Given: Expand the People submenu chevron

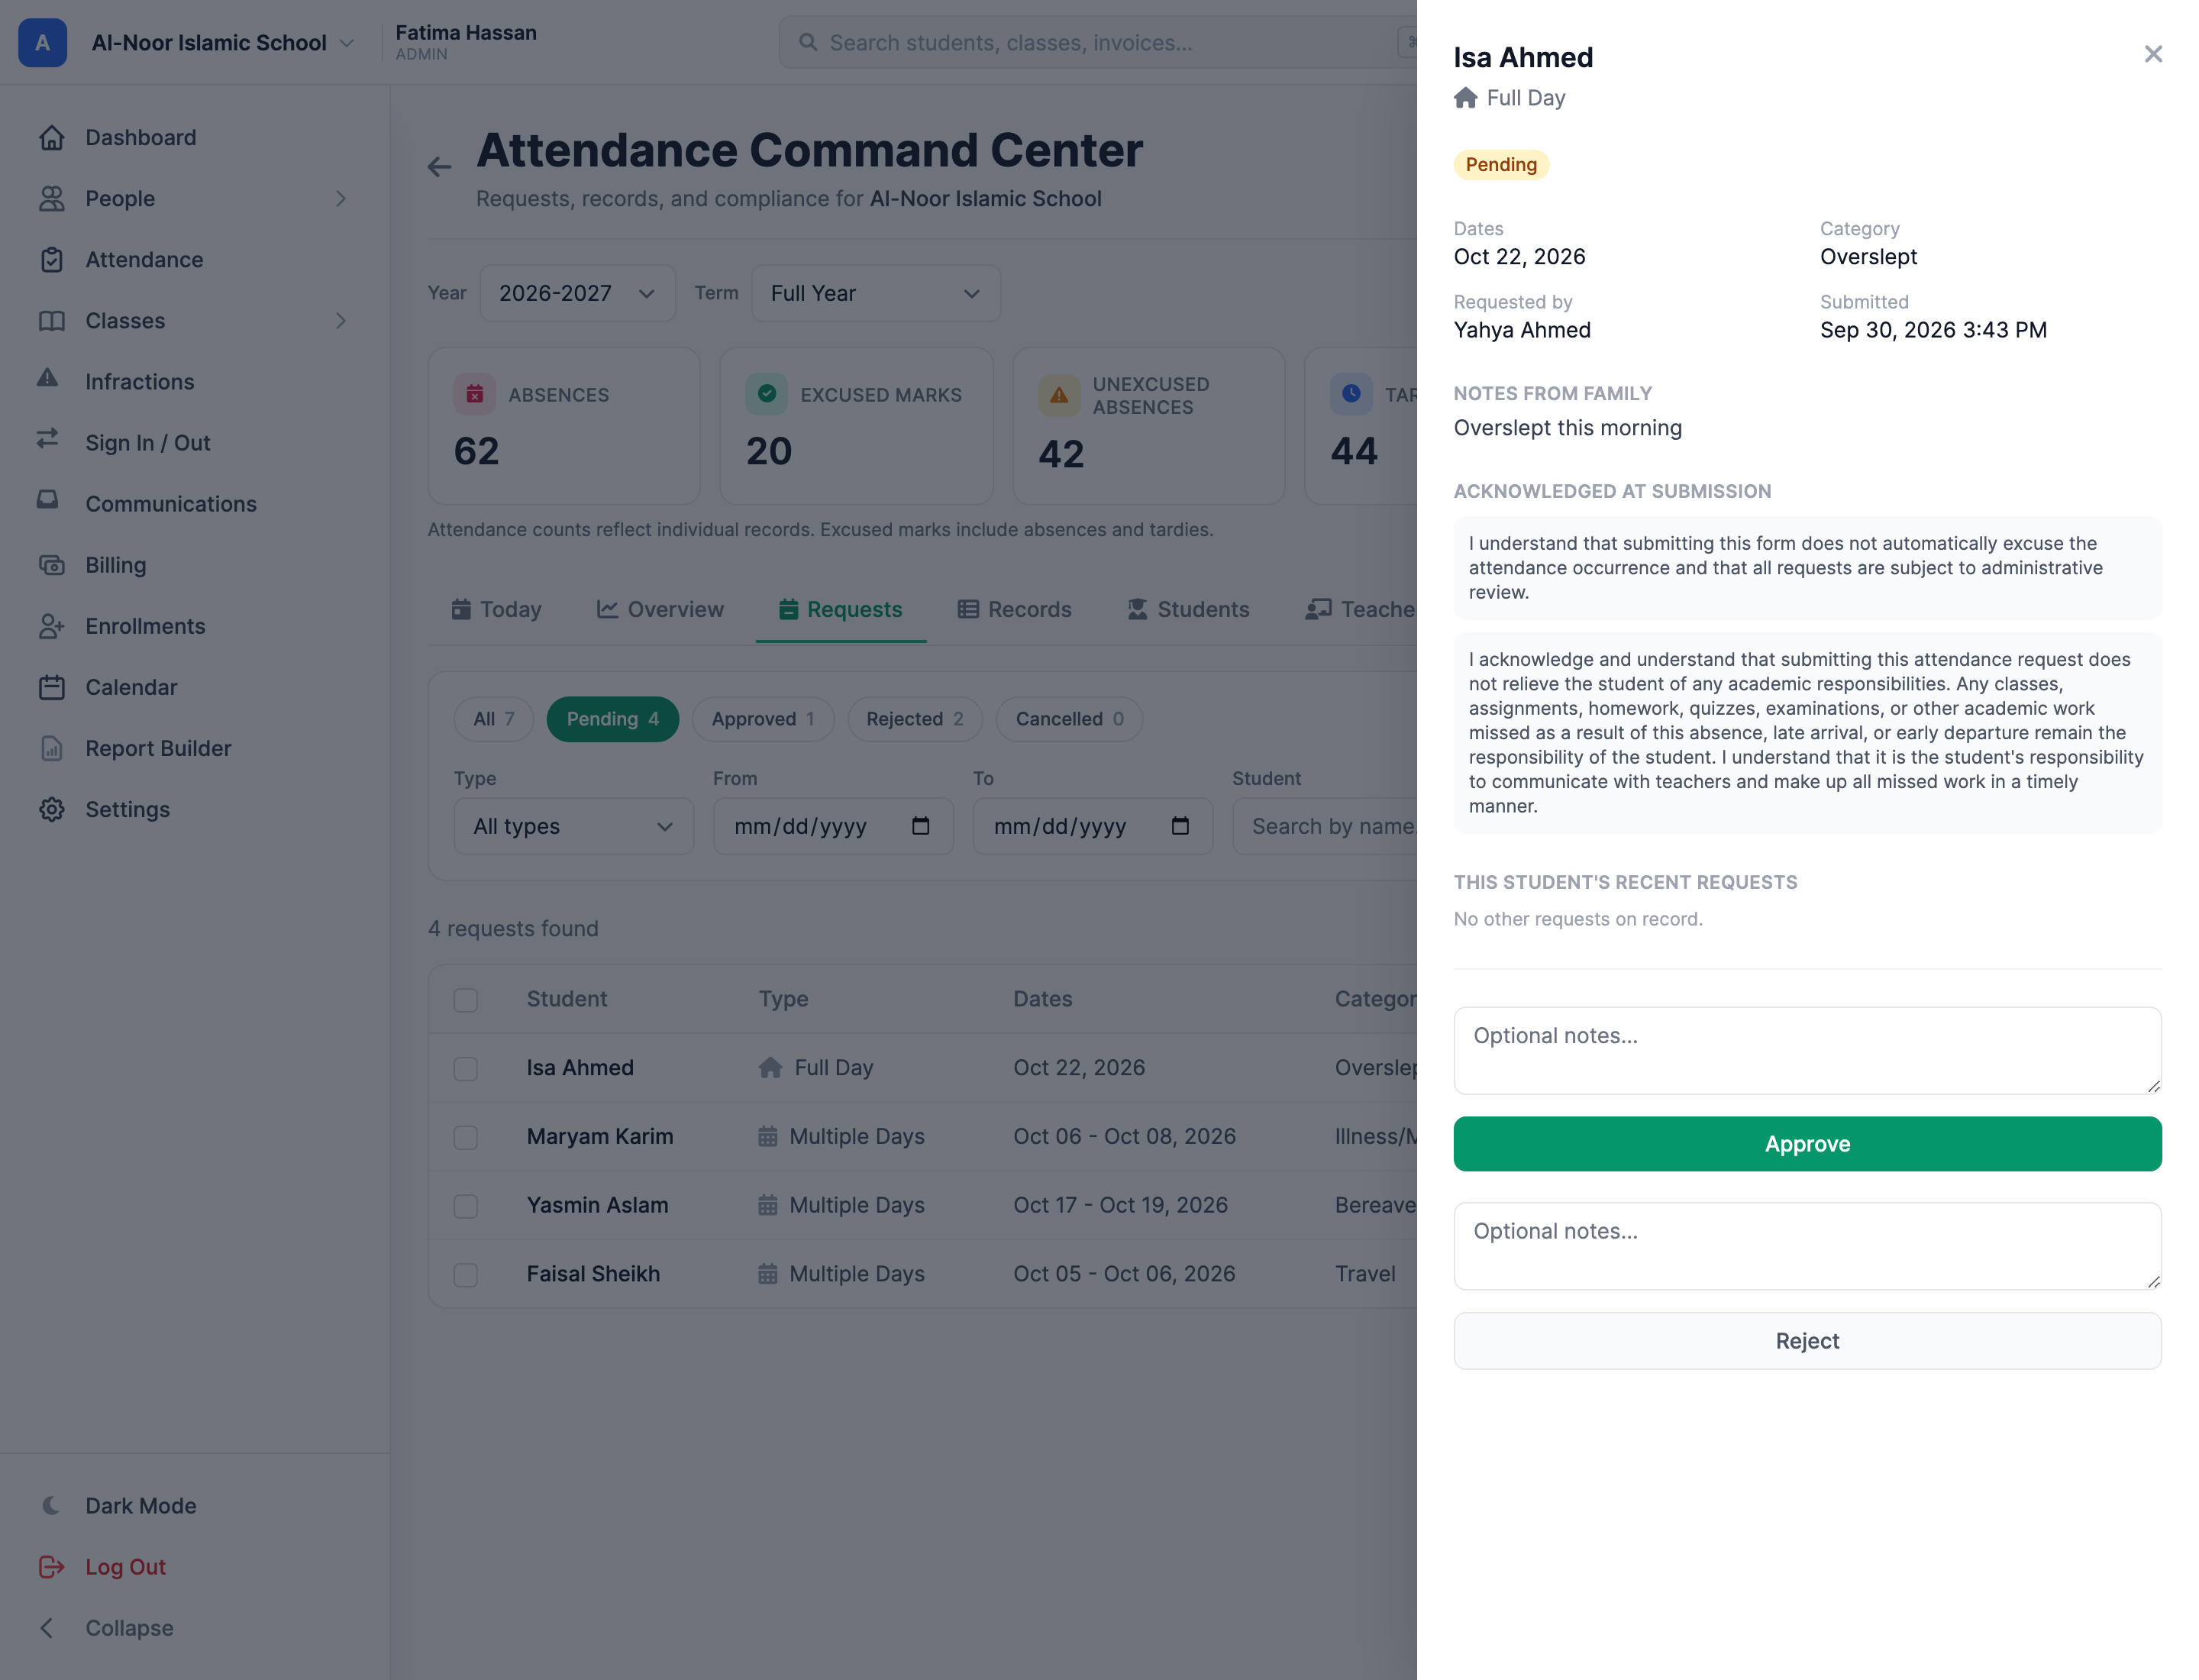Looking at the screenshot, I should [x=341, y=199].
